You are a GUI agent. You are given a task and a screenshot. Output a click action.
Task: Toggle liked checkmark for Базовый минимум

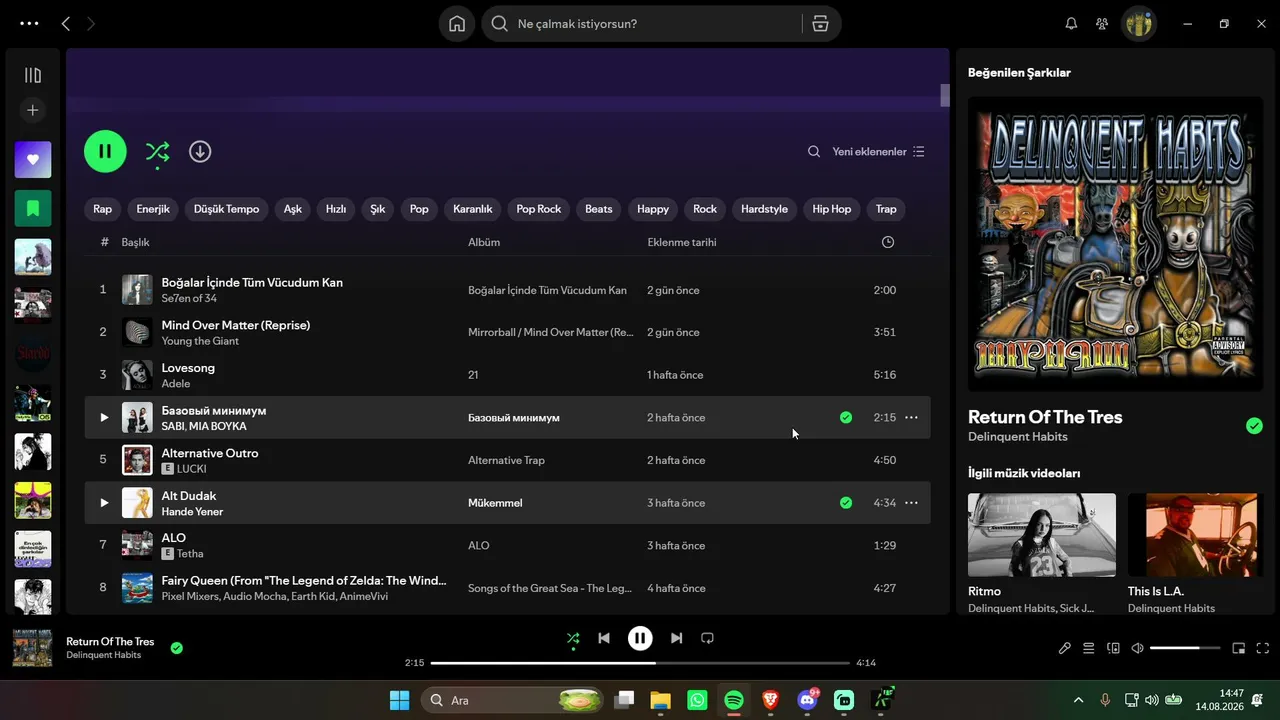click(x=846, y=417)
